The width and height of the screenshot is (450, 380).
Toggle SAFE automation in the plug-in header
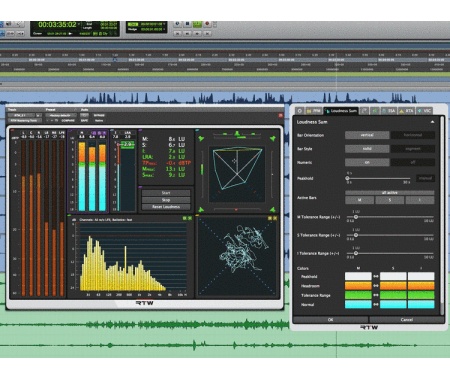84,120
